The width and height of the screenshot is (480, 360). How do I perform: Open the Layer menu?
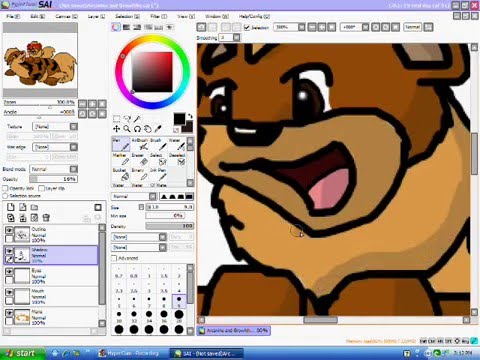(96, 16)
